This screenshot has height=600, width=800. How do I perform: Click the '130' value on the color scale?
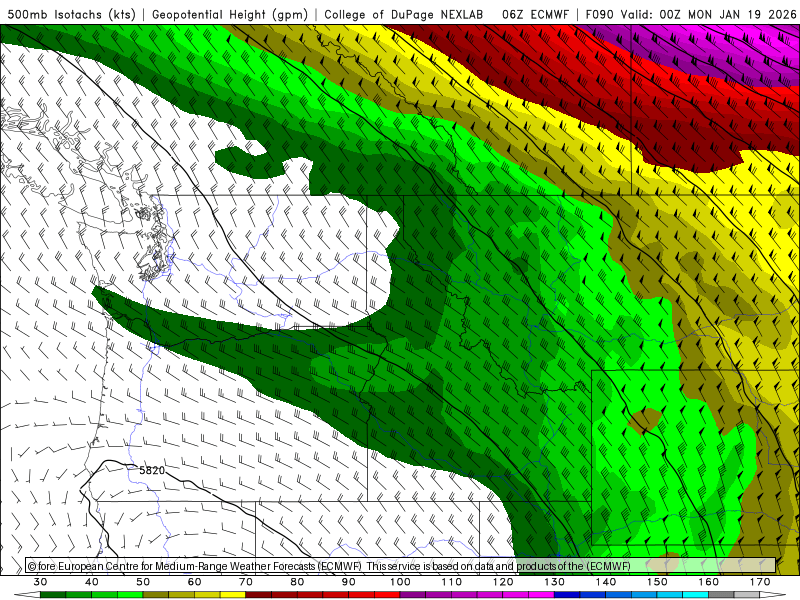554,582
